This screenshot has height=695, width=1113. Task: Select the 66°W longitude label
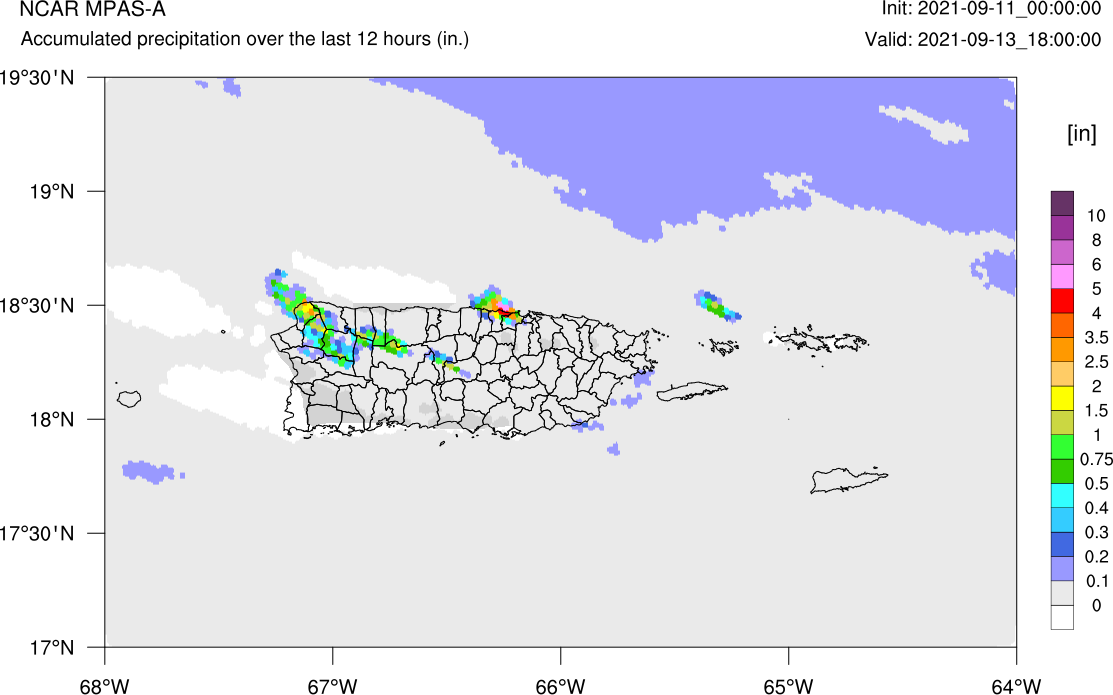560,686
